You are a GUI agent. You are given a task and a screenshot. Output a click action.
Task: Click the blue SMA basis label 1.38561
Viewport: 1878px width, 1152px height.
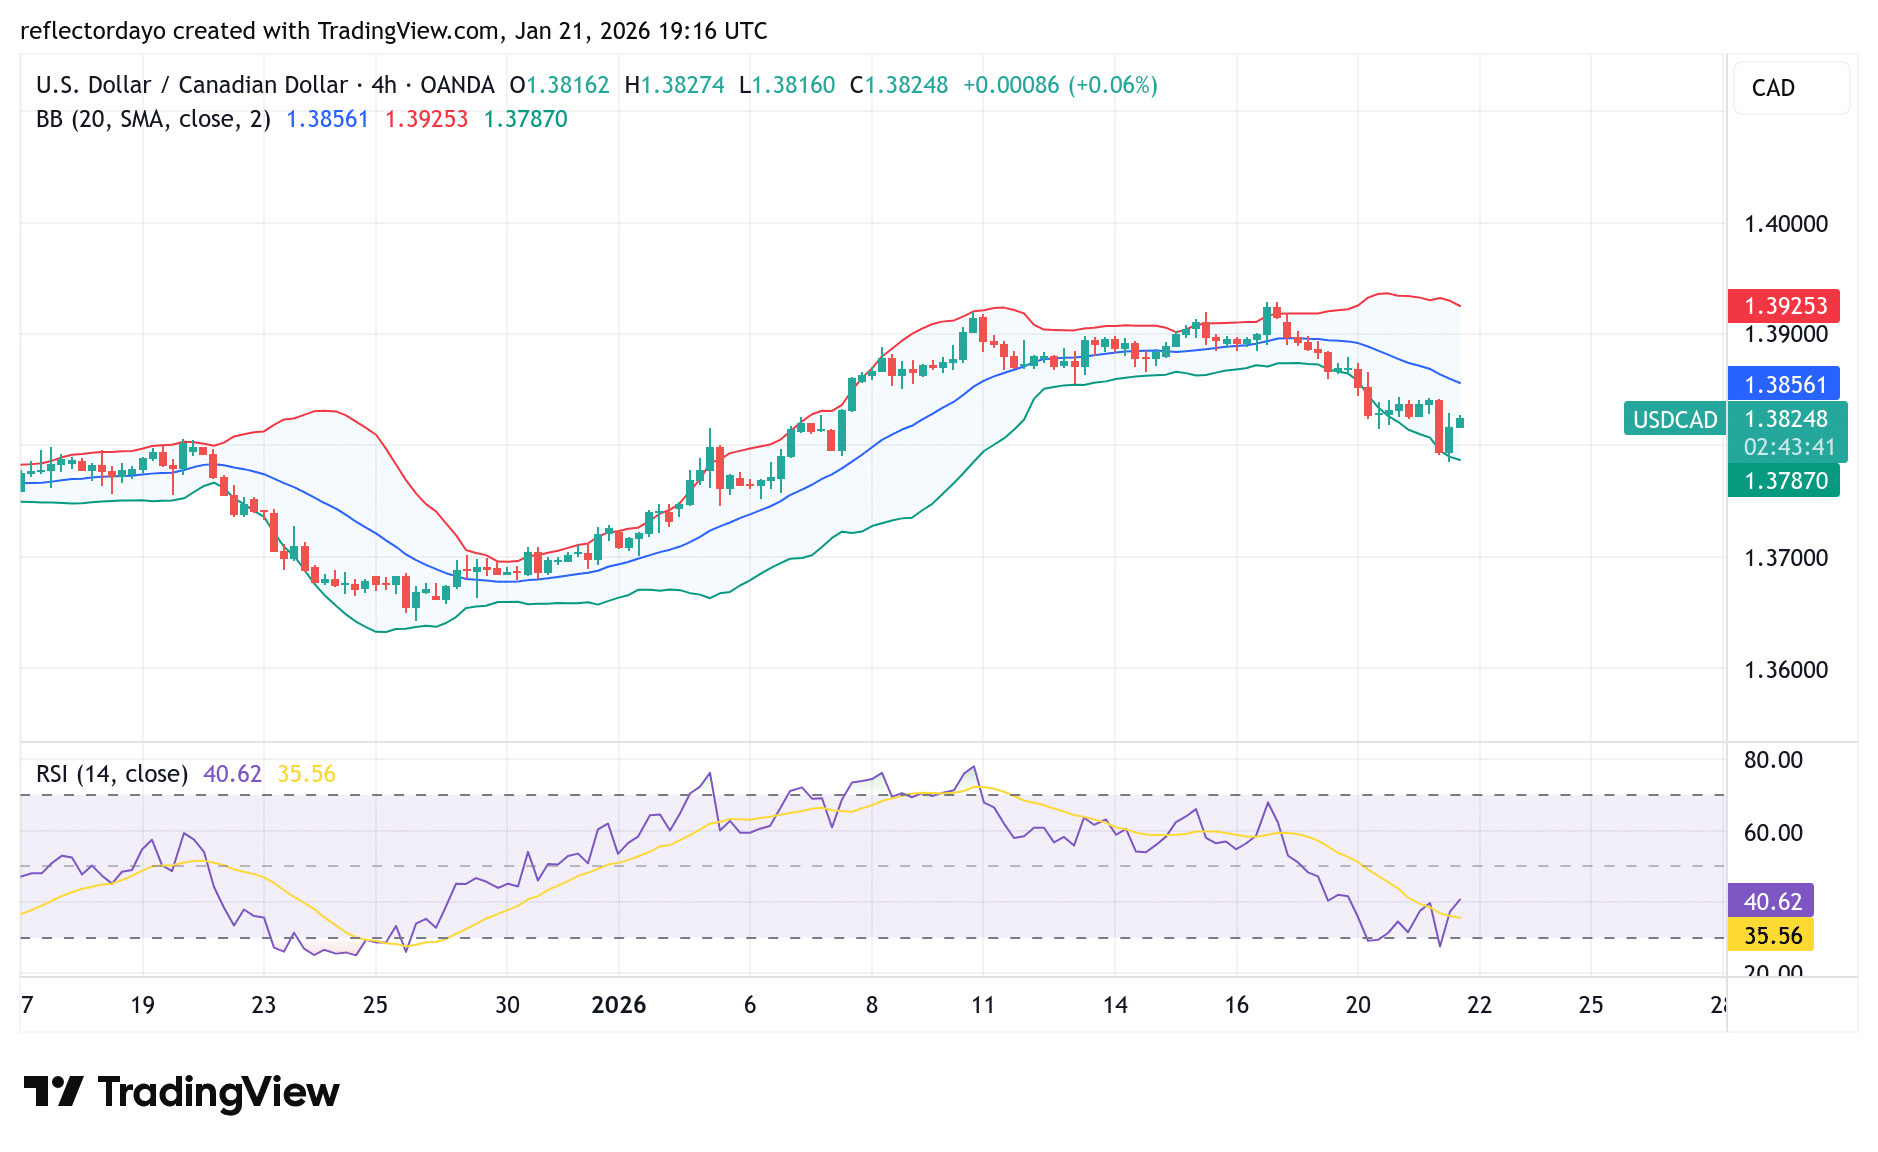1784,384
